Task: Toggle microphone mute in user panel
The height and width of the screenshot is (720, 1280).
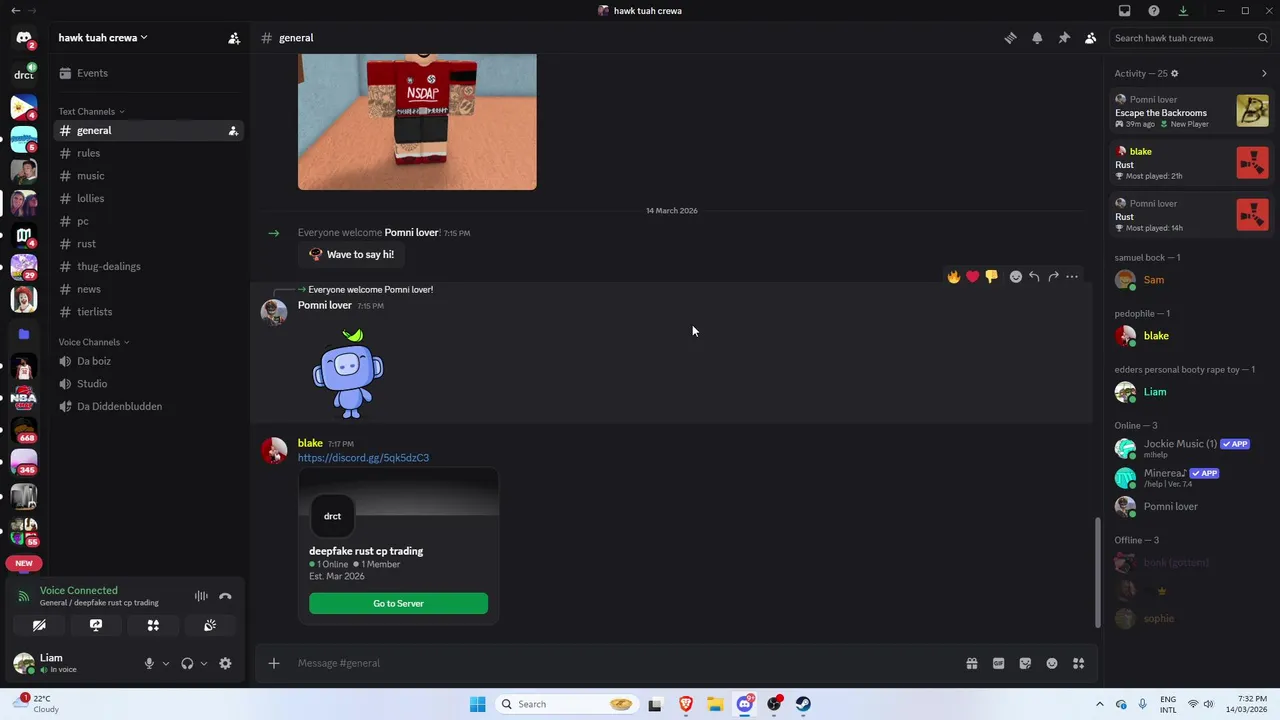Action: click(149, 663)
